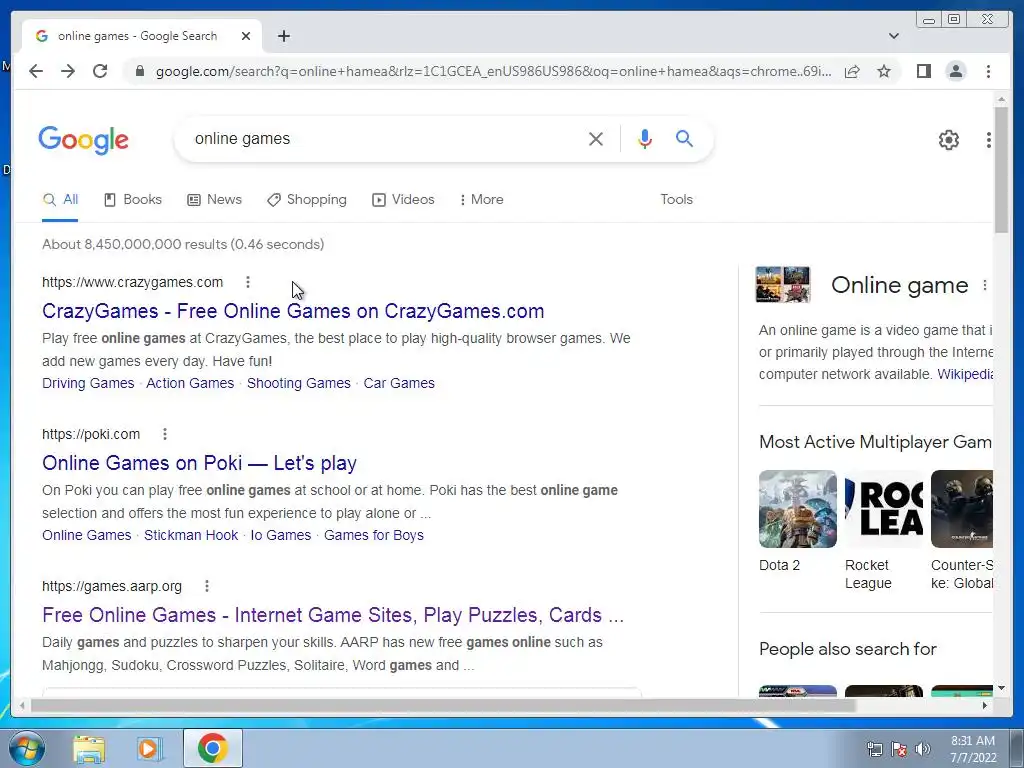Viewport: 1024px width, 768px height.
Task: View site information via the lock icon
Action: (x=139, y=71)
